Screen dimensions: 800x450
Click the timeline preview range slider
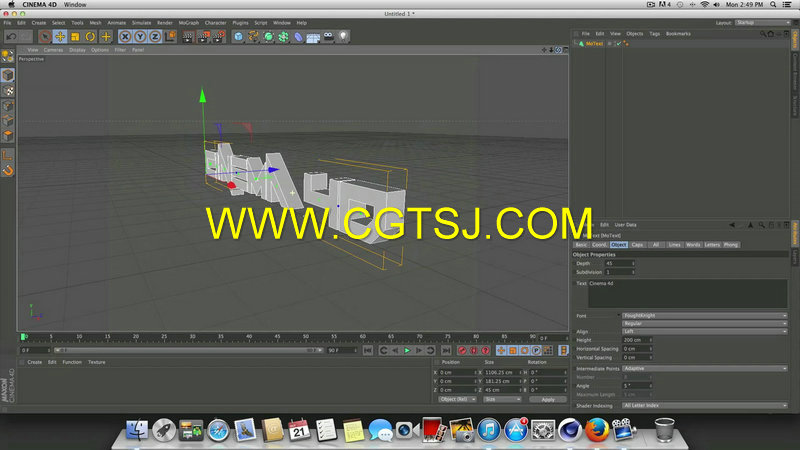click(x=188, y=351)
